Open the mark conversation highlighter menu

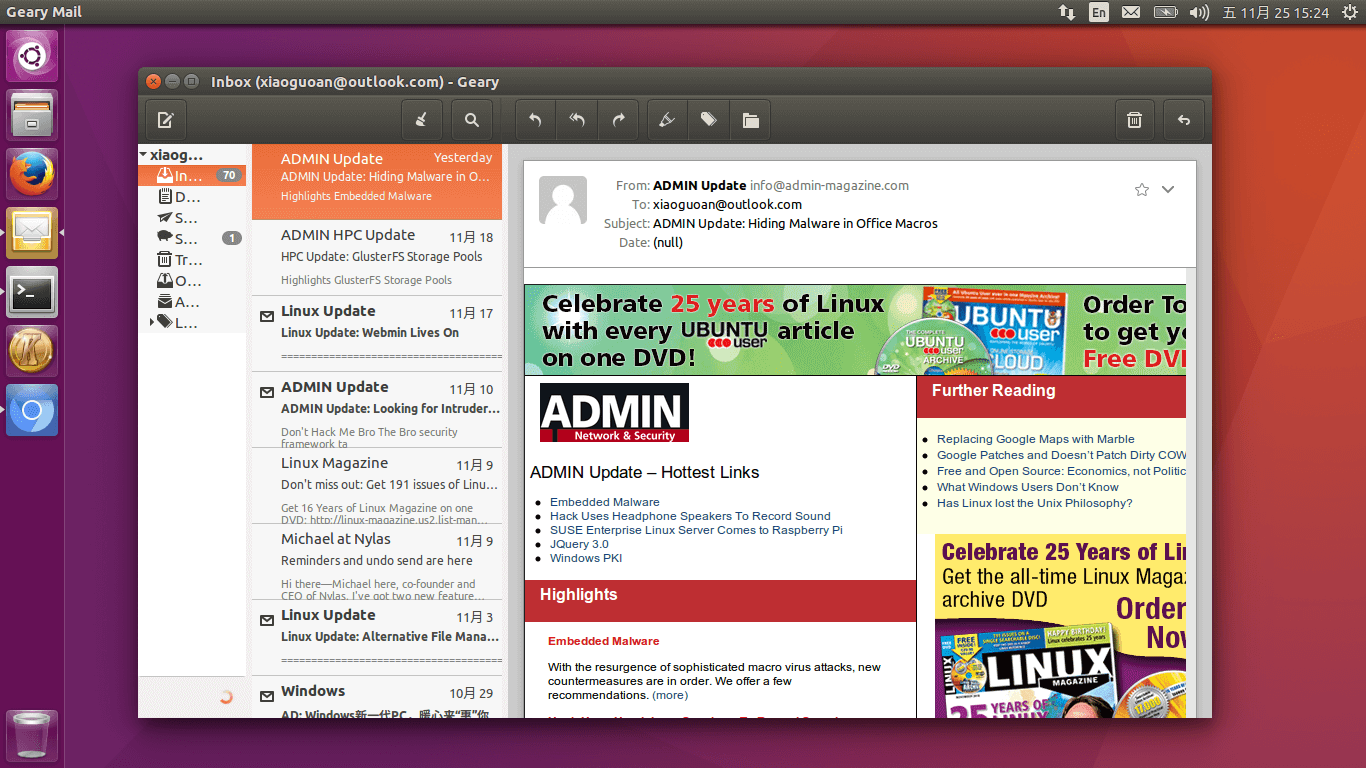pyautogui.click(x=667, y=120)
